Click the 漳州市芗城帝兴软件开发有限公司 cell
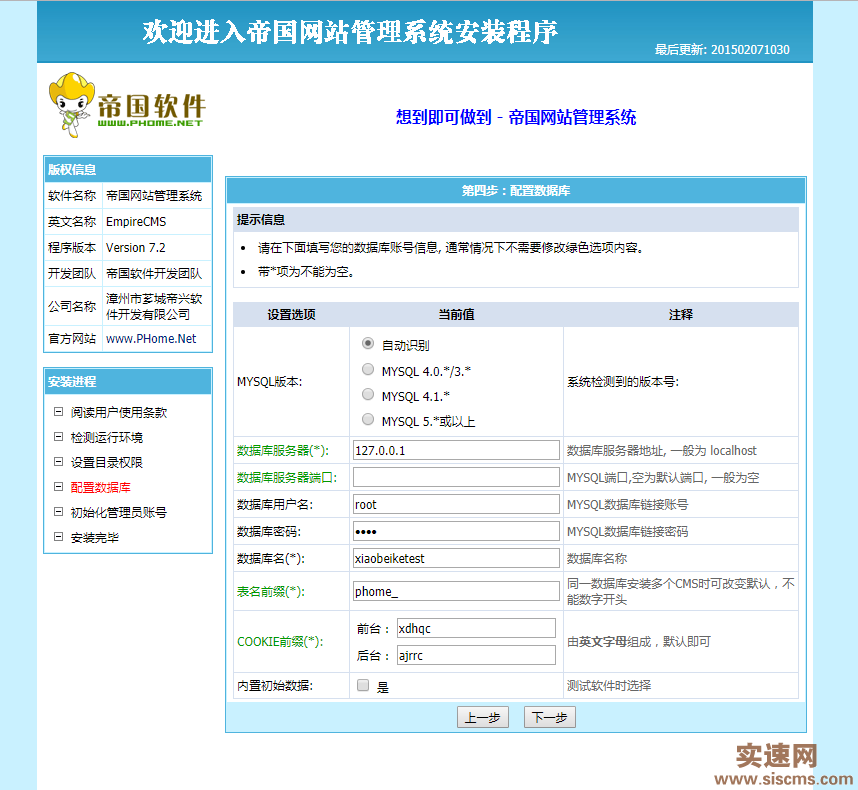This screenshot has height=790, width=858. point(156,306)
